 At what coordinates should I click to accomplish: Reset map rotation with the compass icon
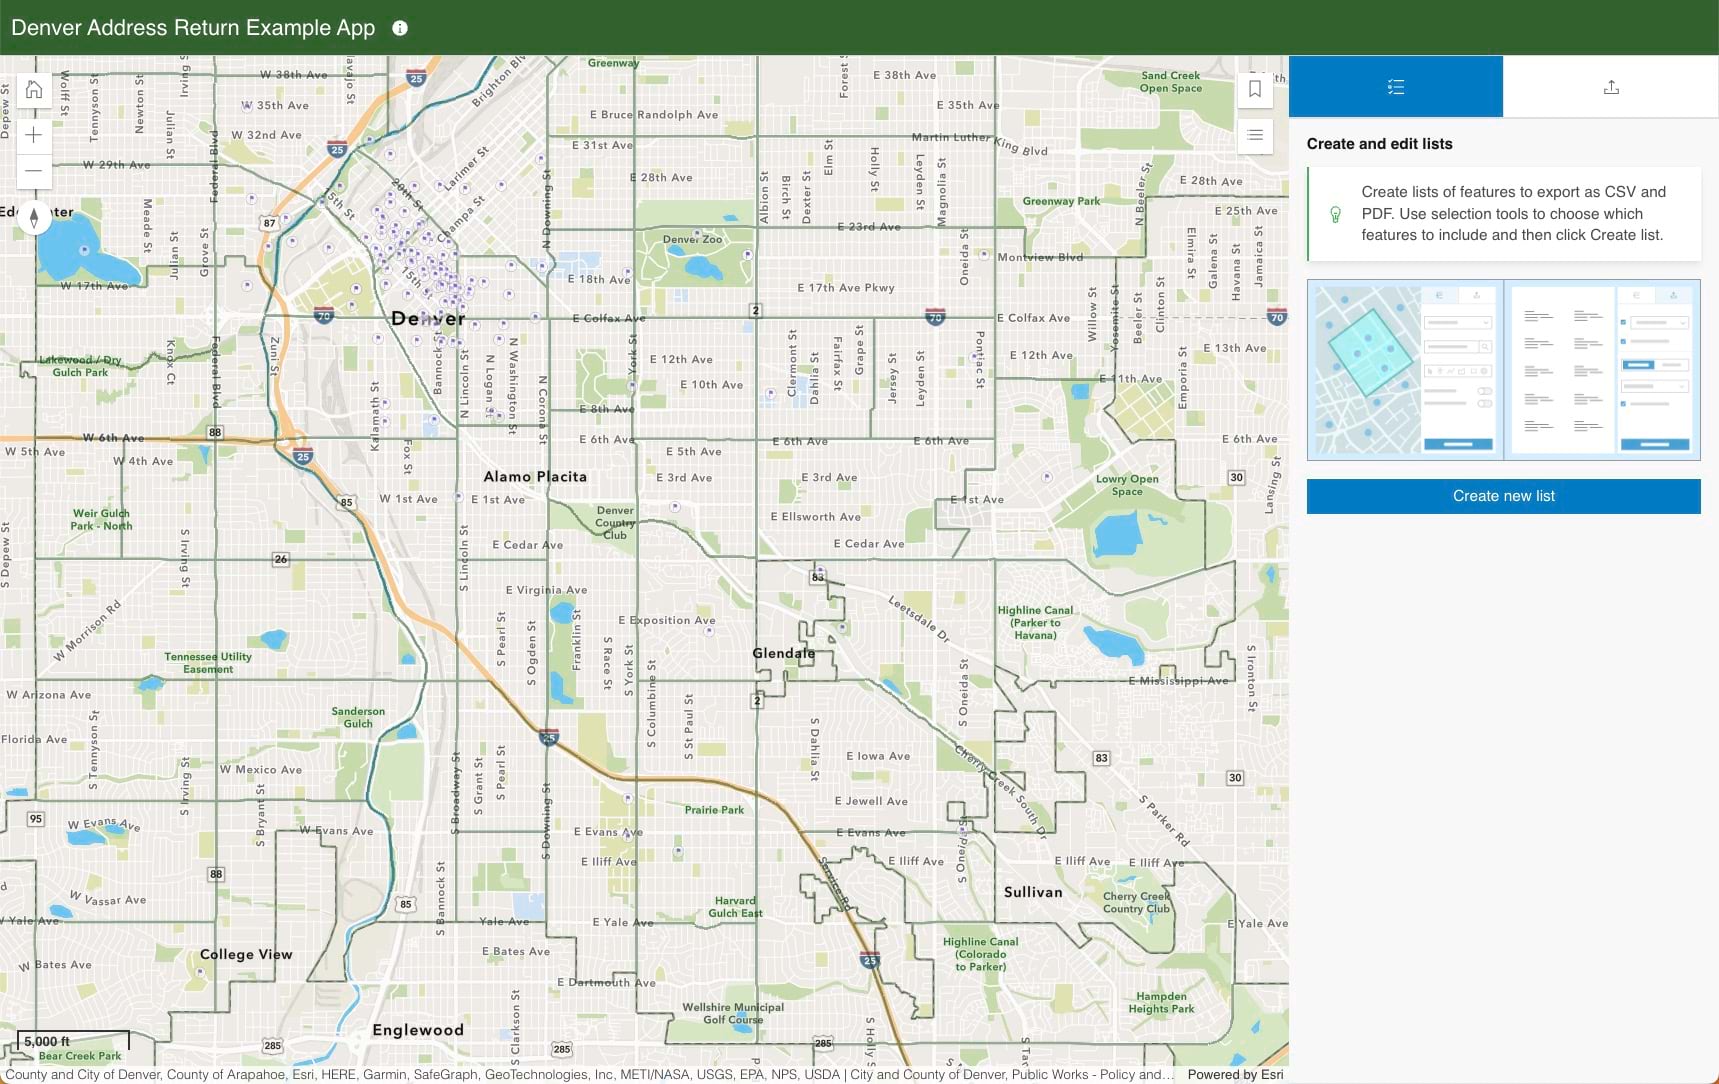tap(36, 216)
